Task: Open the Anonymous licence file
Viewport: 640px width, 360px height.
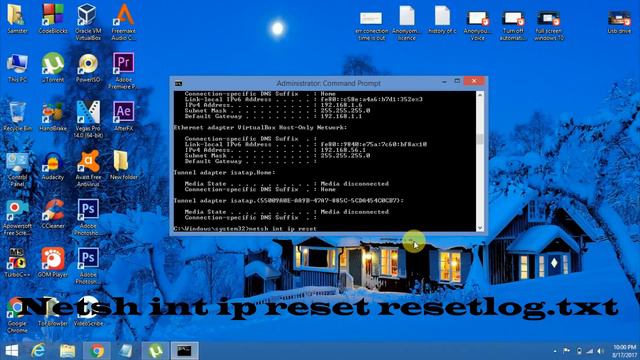Action: pyautogui.click(x=407, y=23)
